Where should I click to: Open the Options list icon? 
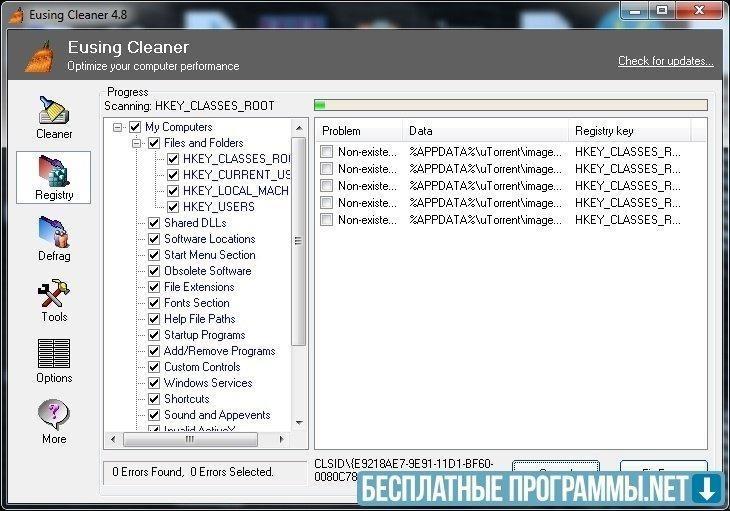tap(54, 354)
